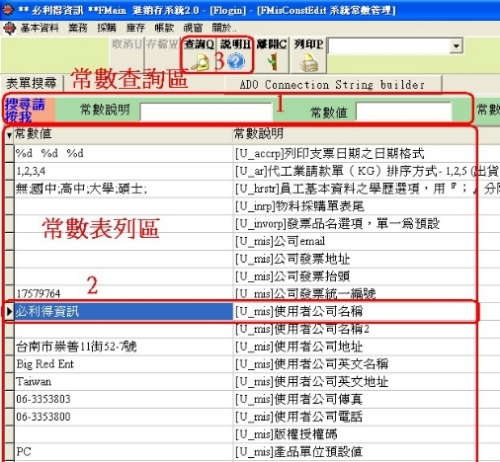Image resolution: width=500 pixels, height=462 pixels.
Task: Open the 庫存 menu
Action: (x=135, y=28)
